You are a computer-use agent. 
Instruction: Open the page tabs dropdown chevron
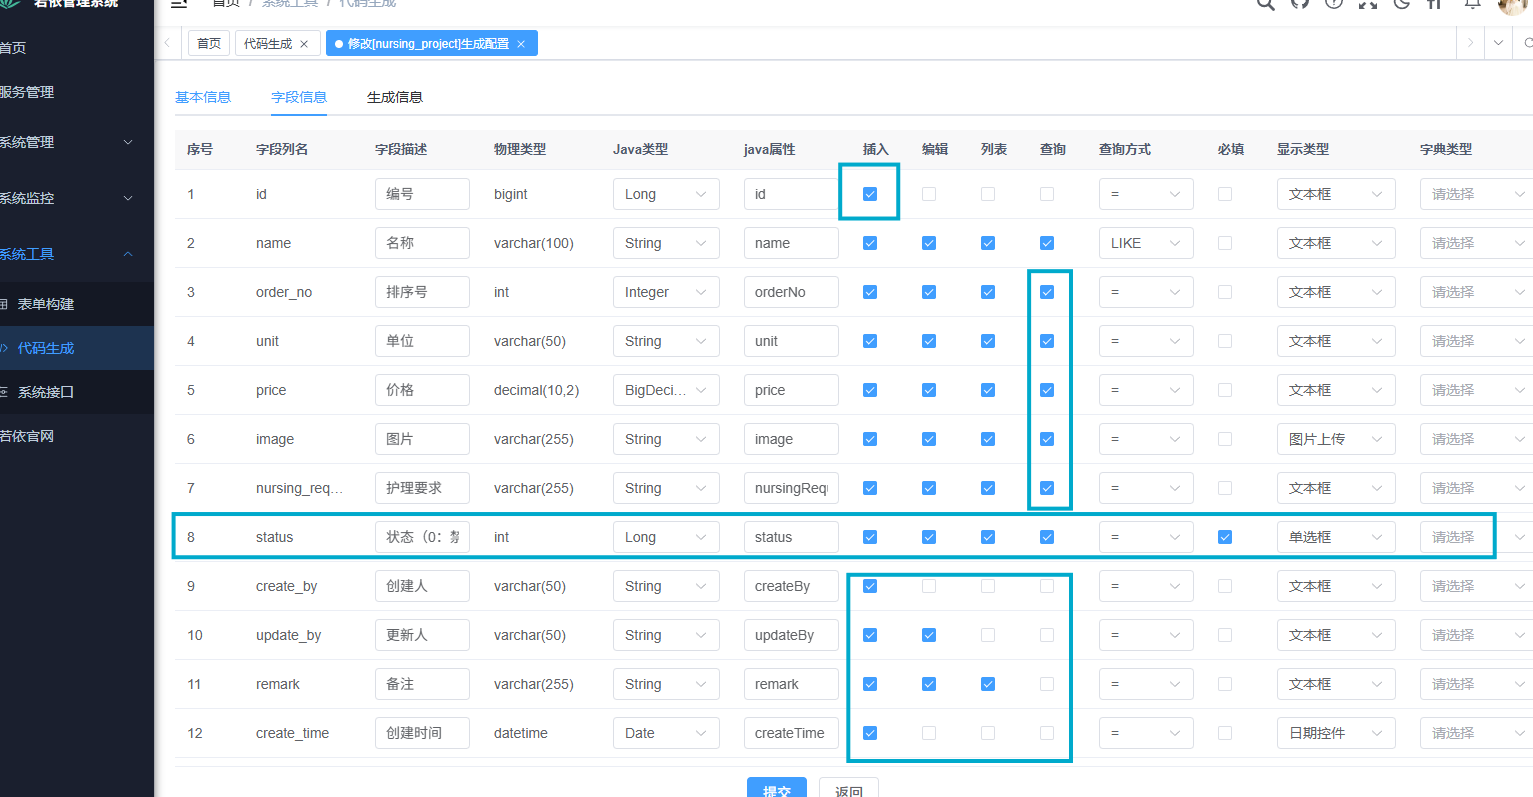click(x=1498, y=43)
